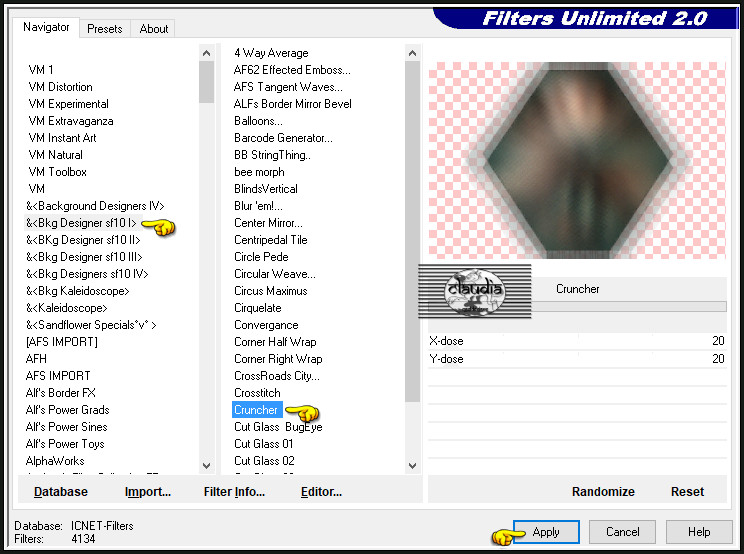
Task: Choose &<Bkg Kaleidoscope> category
Action: (x=77, y=291)
